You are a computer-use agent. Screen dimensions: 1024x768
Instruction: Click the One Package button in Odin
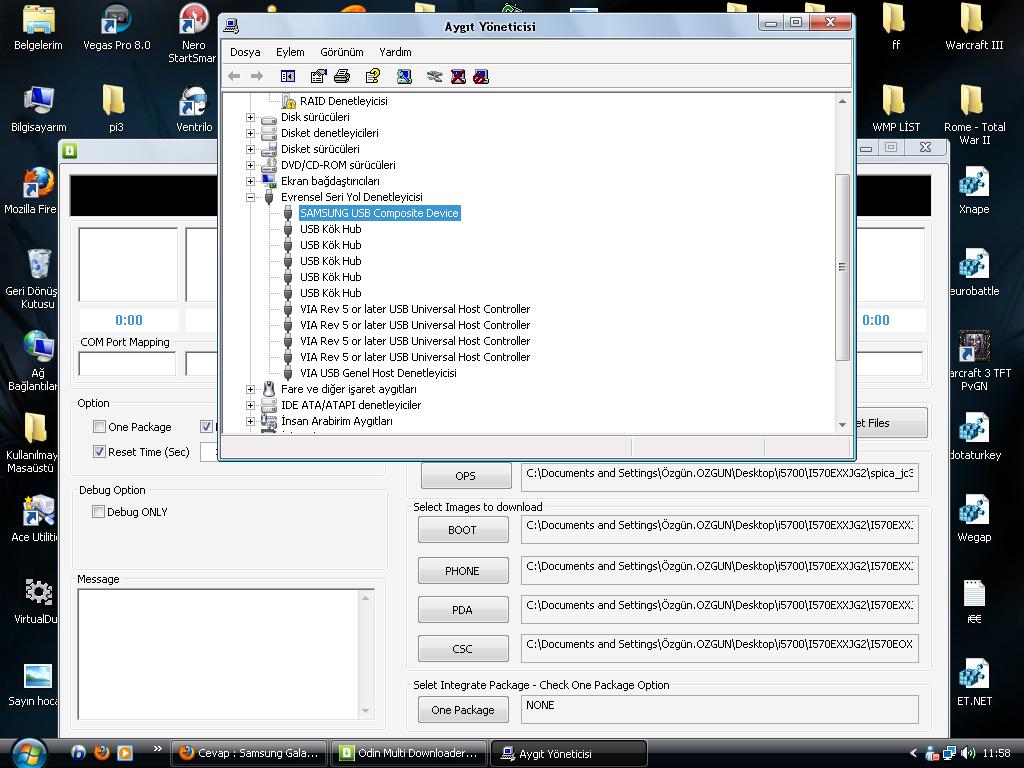462,710
